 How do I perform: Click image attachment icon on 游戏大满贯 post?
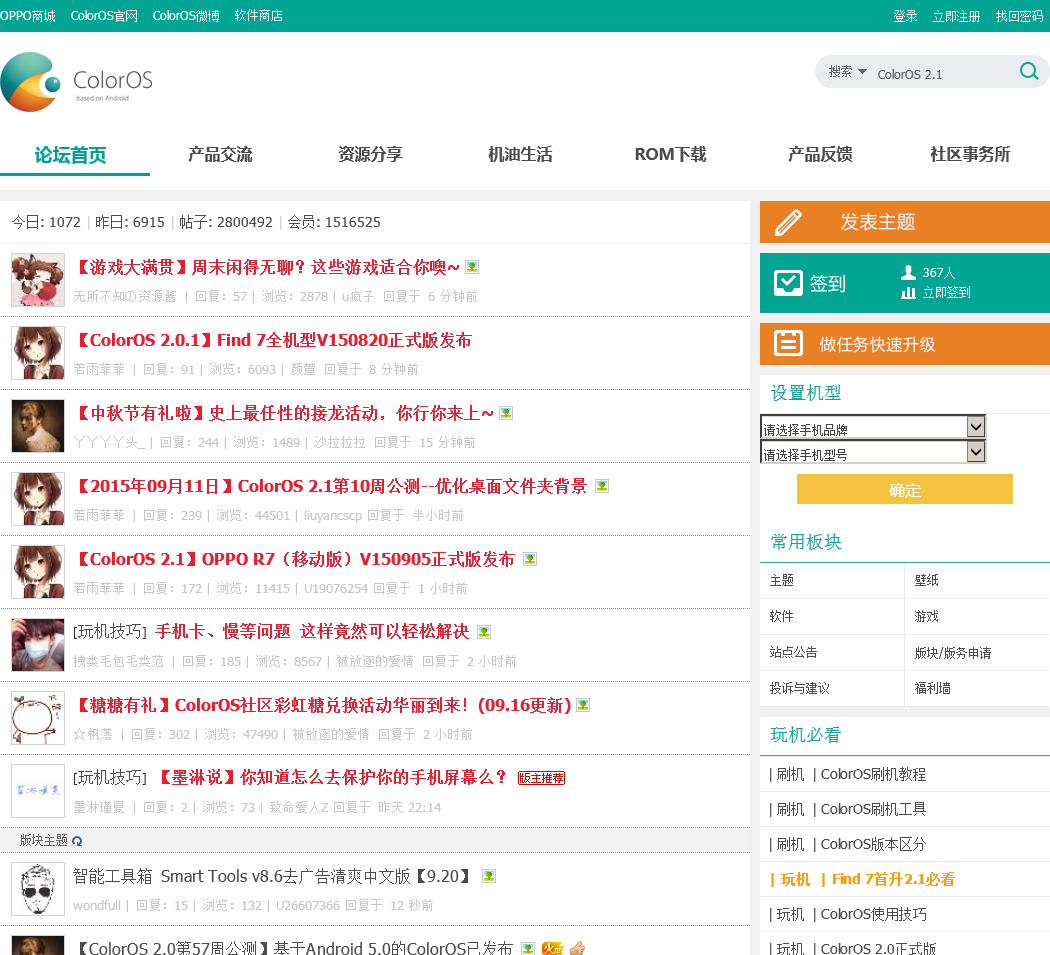[472, 267]
